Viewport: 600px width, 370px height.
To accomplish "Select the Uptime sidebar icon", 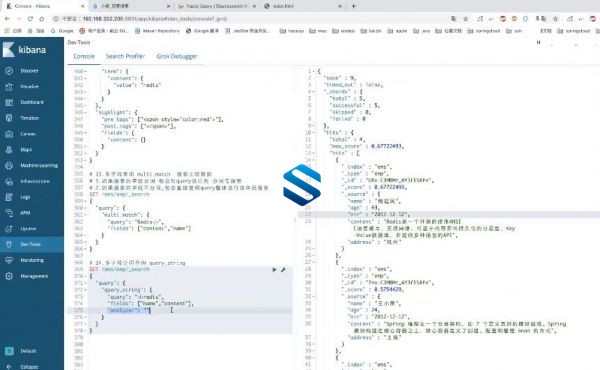I will (x=9, y=229).
